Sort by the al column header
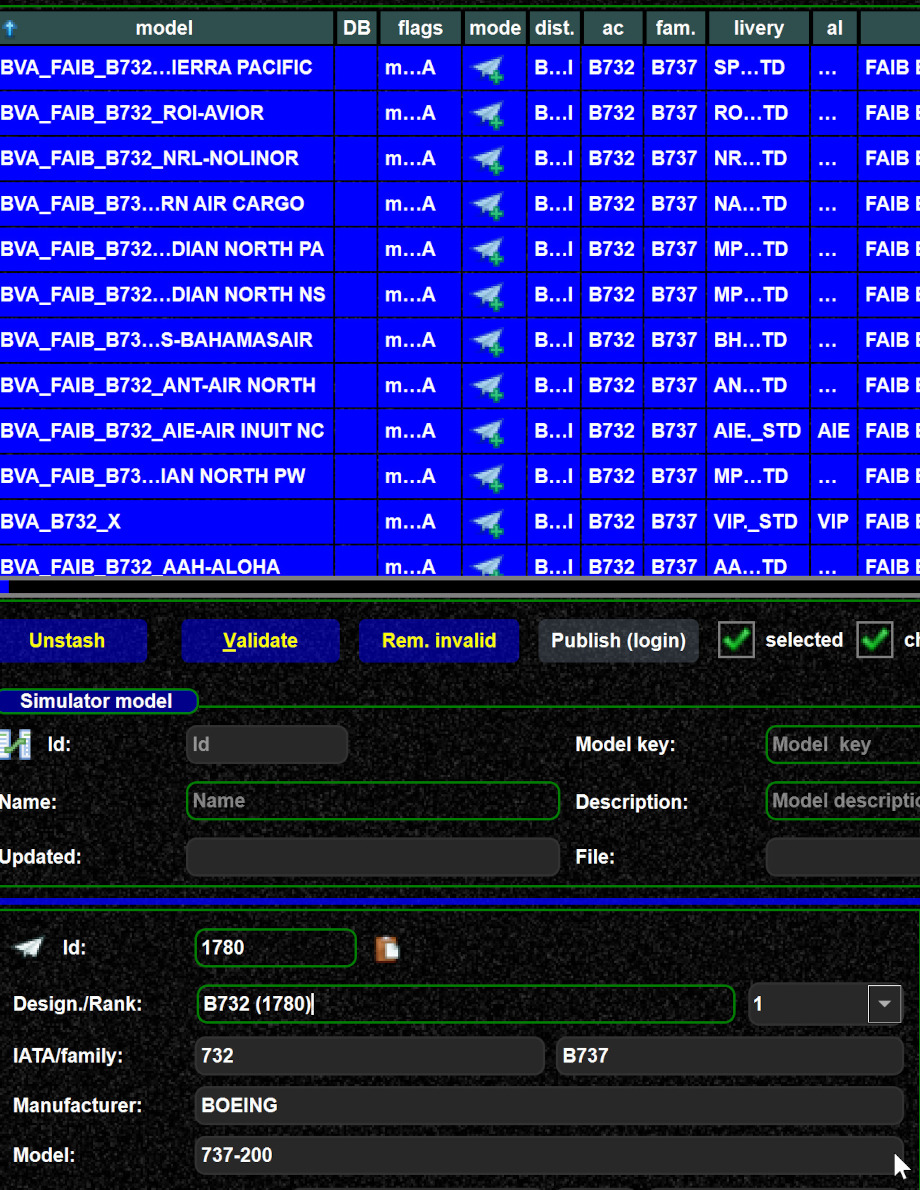The image size is (920, 1190). click(x=835, y=28)
